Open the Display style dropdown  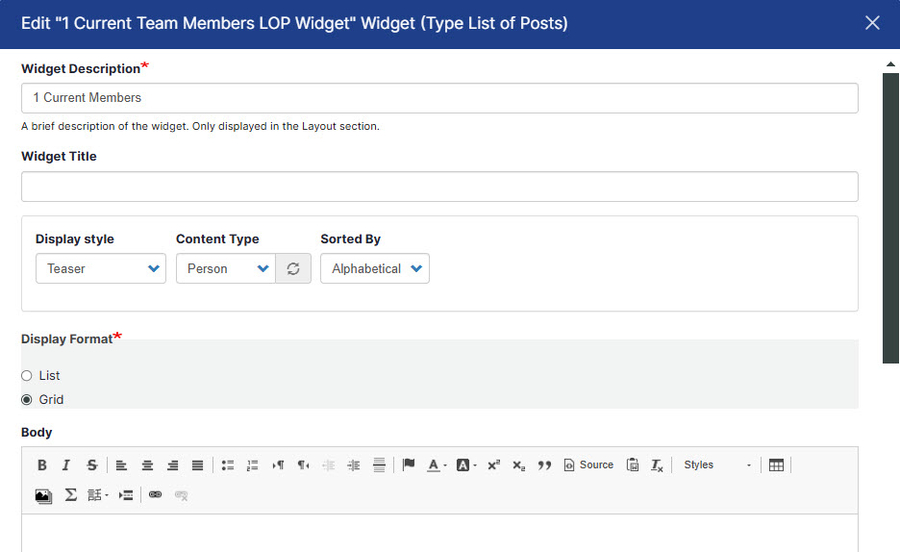[x=100, y=269]
